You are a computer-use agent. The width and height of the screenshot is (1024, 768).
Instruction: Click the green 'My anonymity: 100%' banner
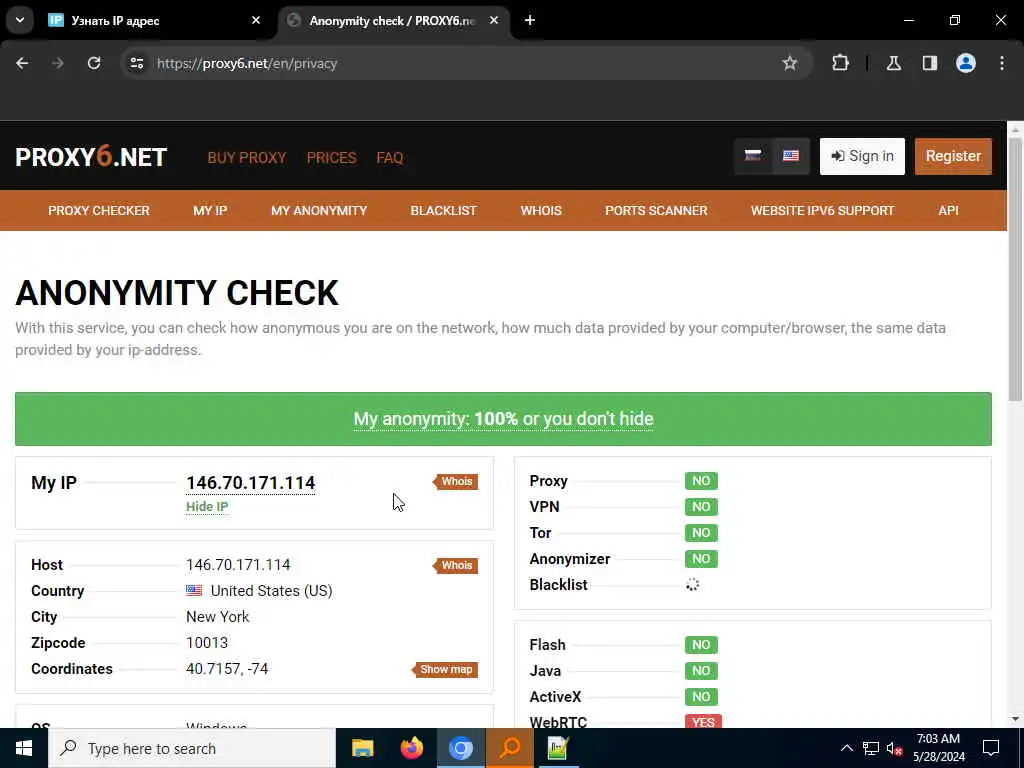click(503, 419)
